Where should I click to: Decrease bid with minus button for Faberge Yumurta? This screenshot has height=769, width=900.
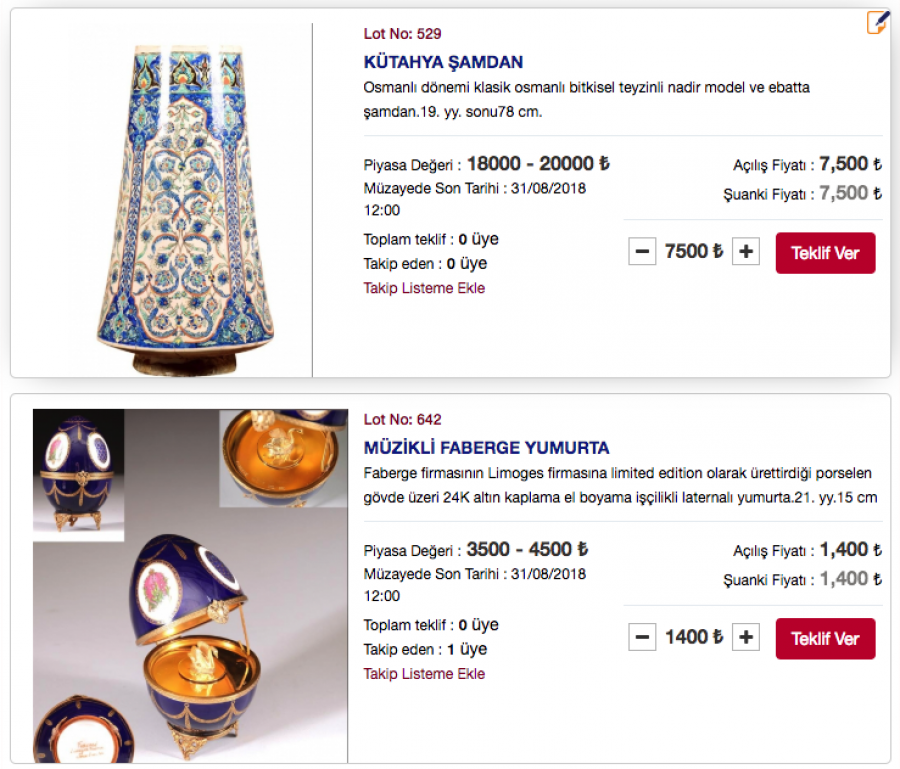point(642,637)
